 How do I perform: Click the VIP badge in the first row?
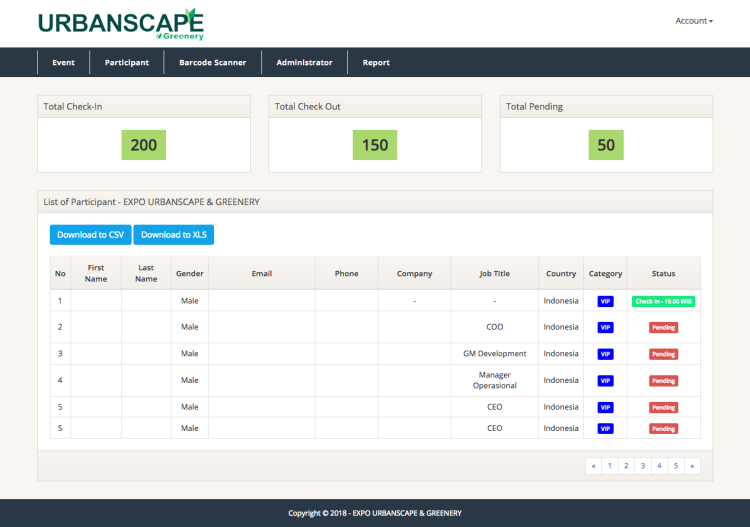[x=605, y=301]
